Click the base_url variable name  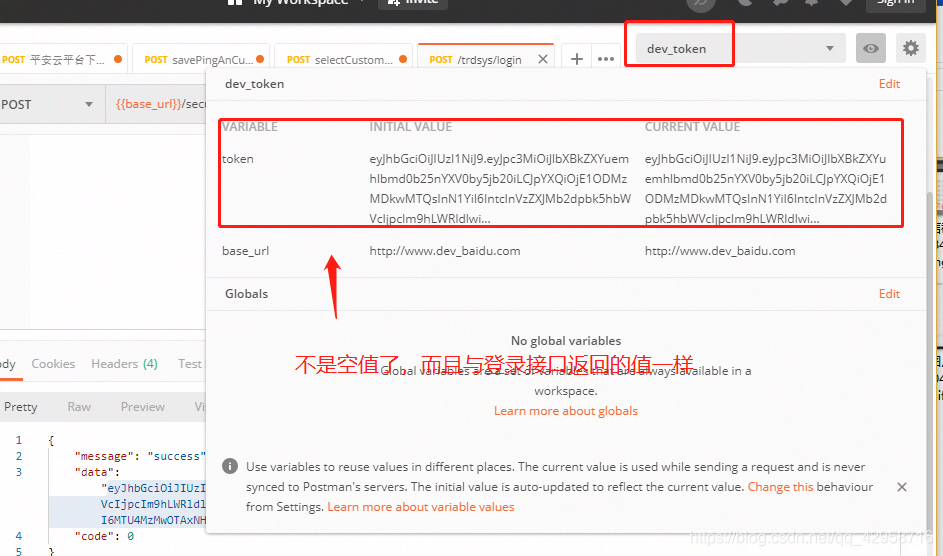point(245,251)
